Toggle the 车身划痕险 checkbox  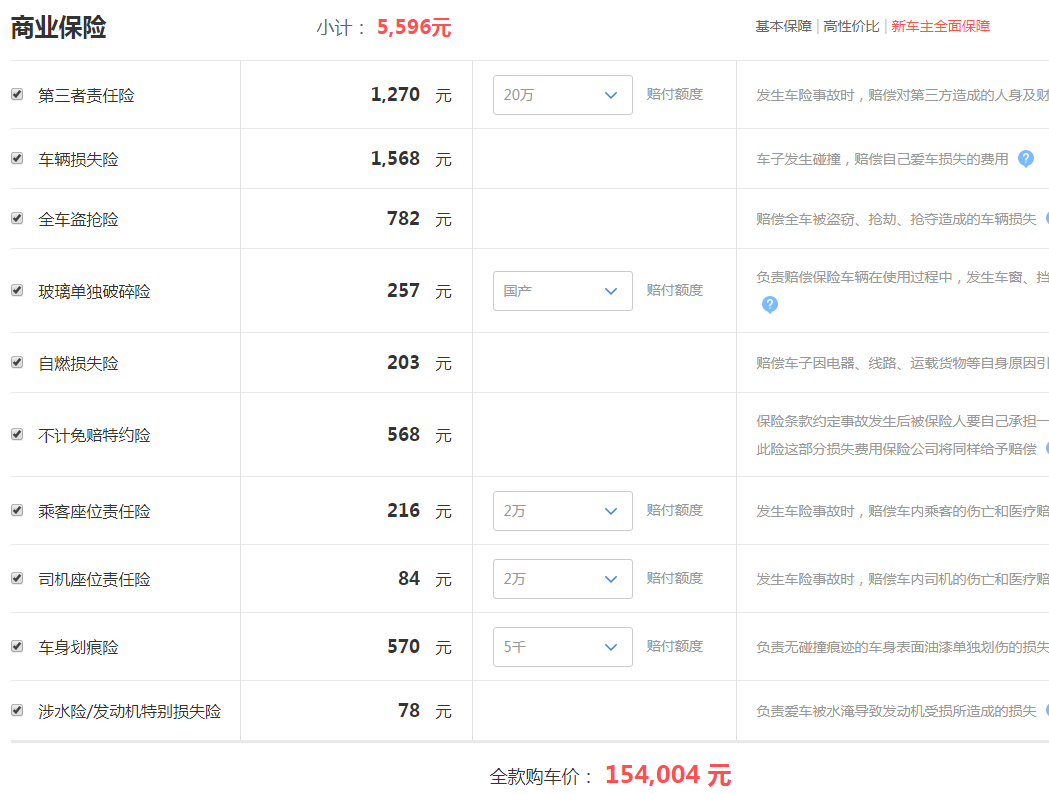click(x=17, y=647)
